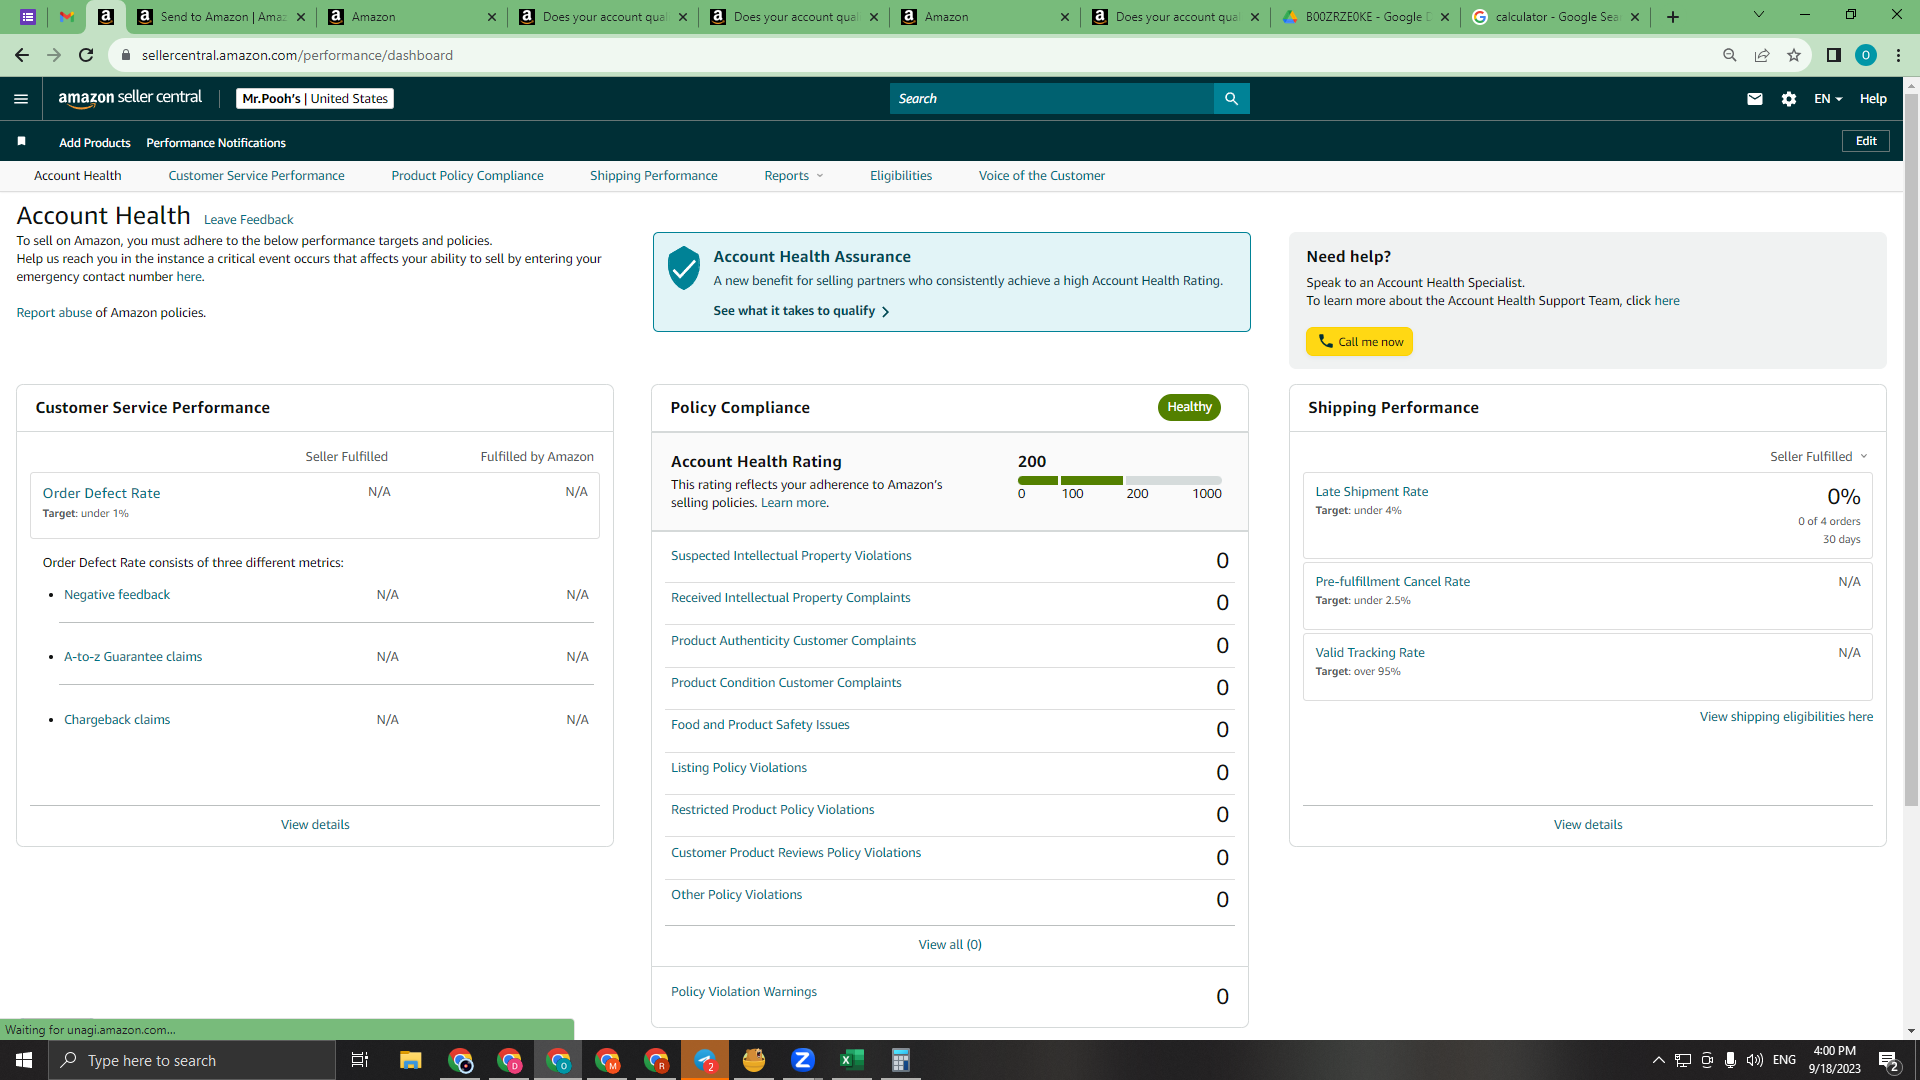Bookmark this page with the star

pos(1794,55)
